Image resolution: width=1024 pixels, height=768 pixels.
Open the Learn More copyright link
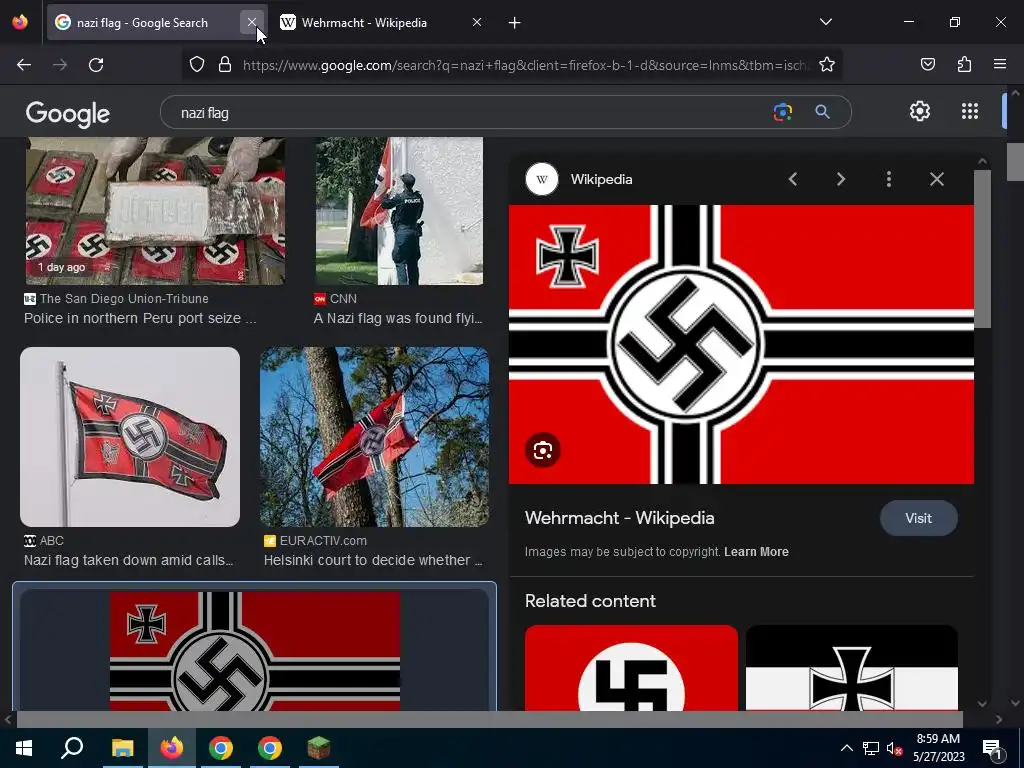(x=756, y=552)
